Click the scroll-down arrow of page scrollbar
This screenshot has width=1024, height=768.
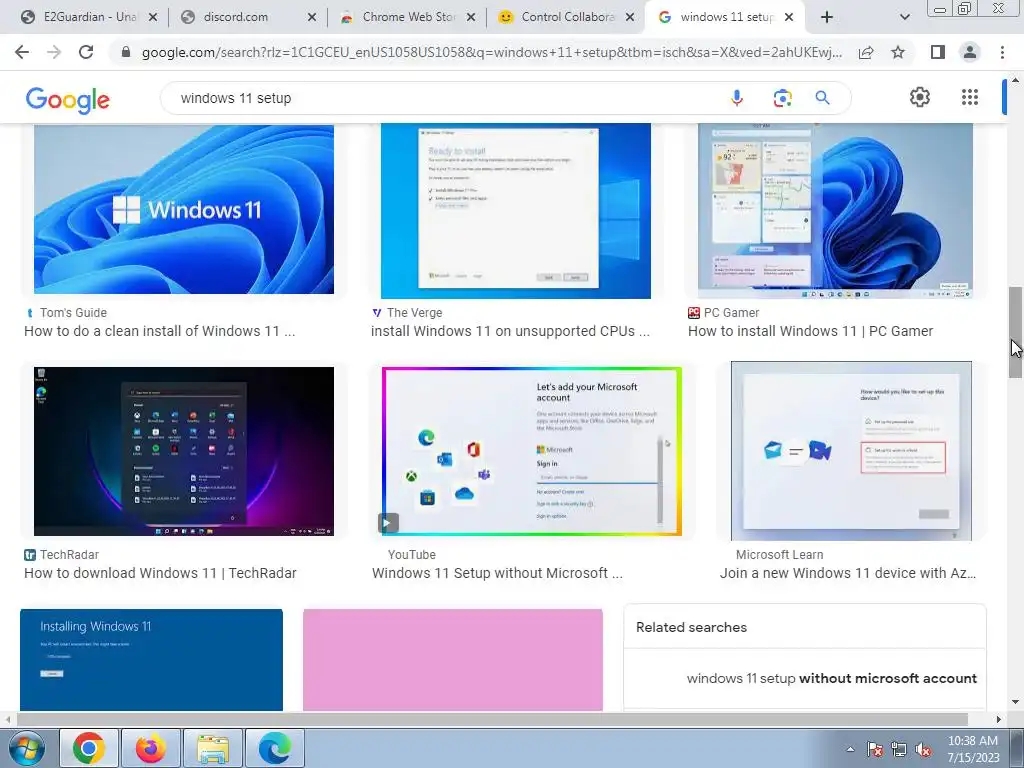(x=1015, y=703)
